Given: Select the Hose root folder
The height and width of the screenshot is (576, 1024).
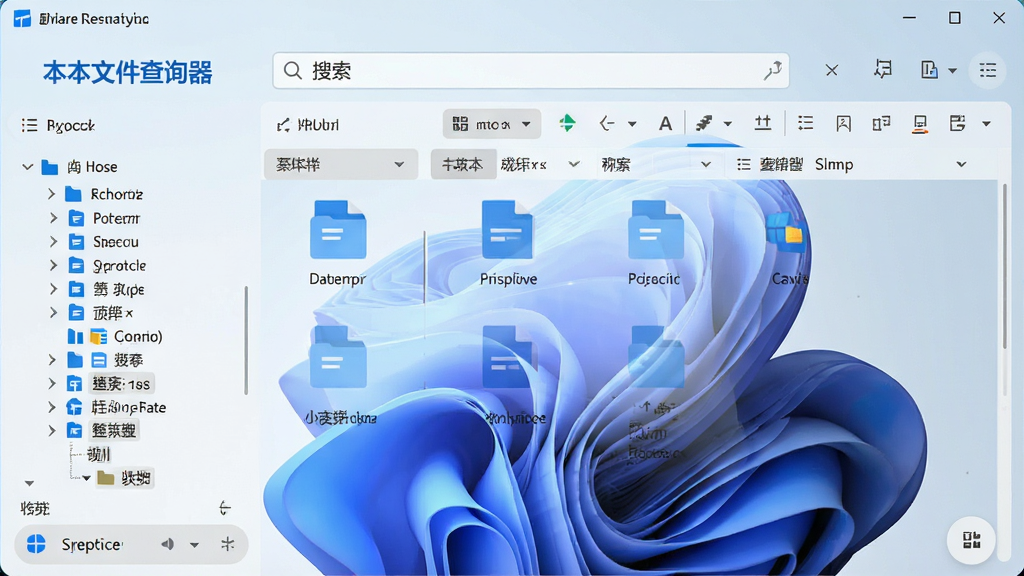Looking at the screenshot, I should point(91,167).
